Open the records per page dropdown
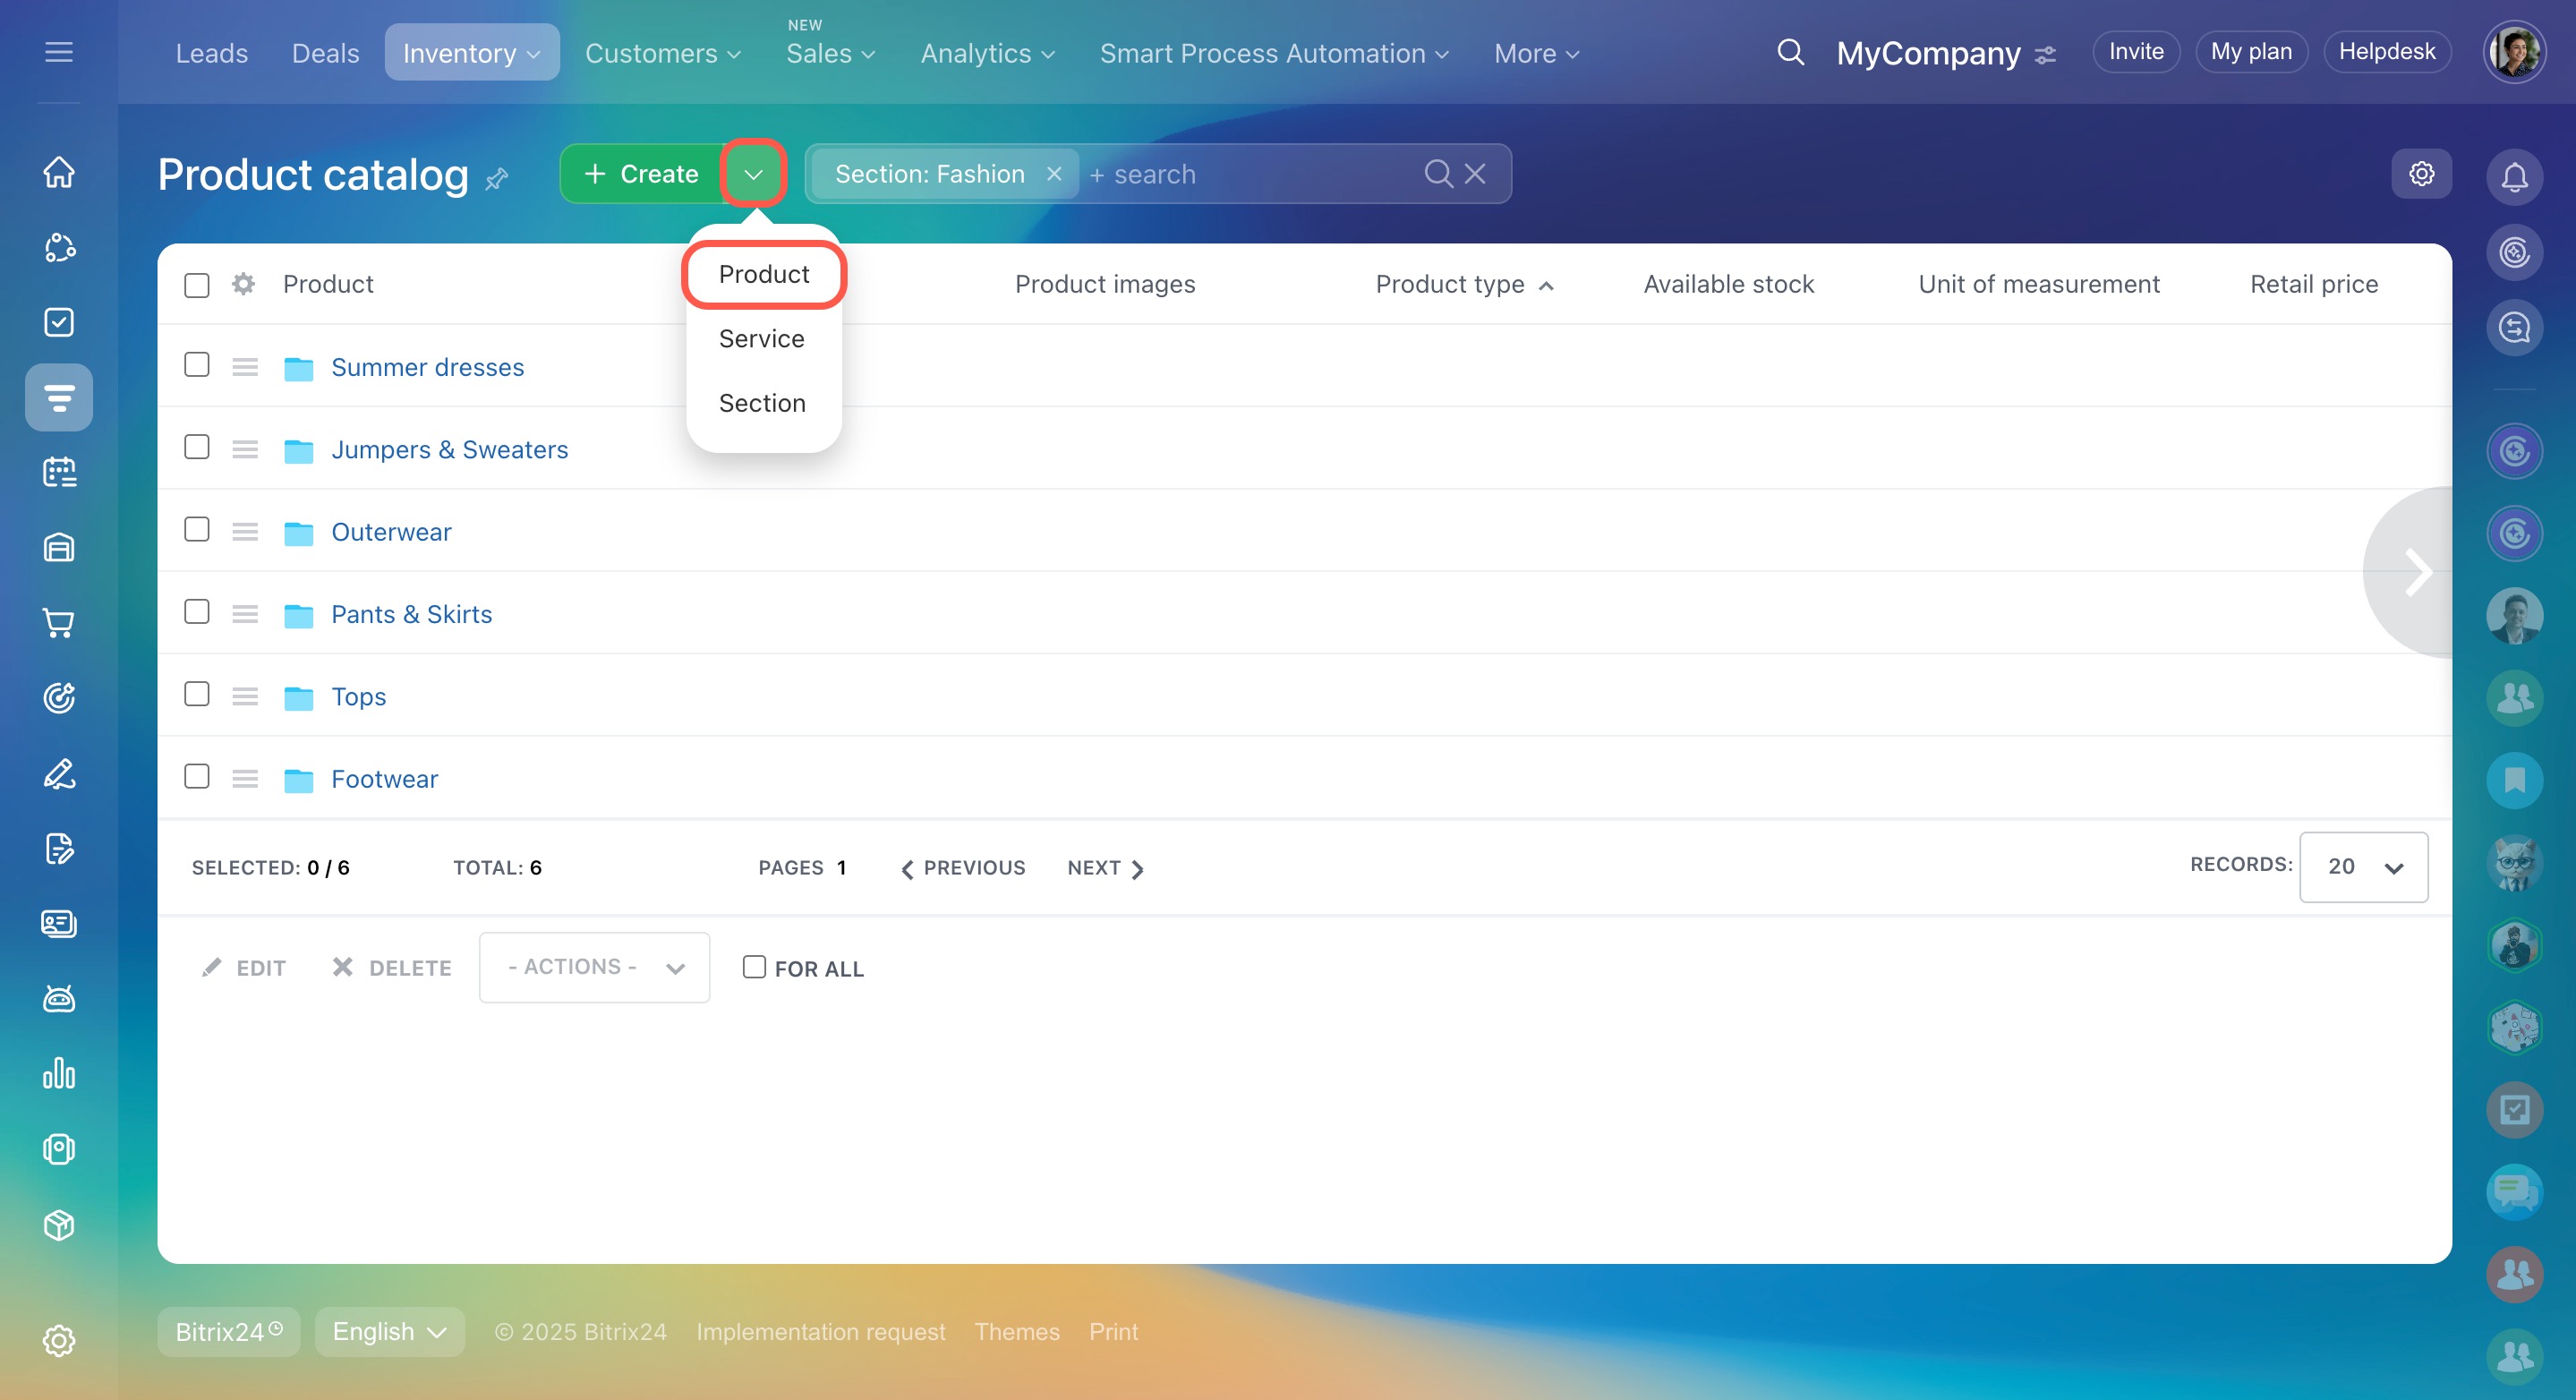 coord(2362,867)
